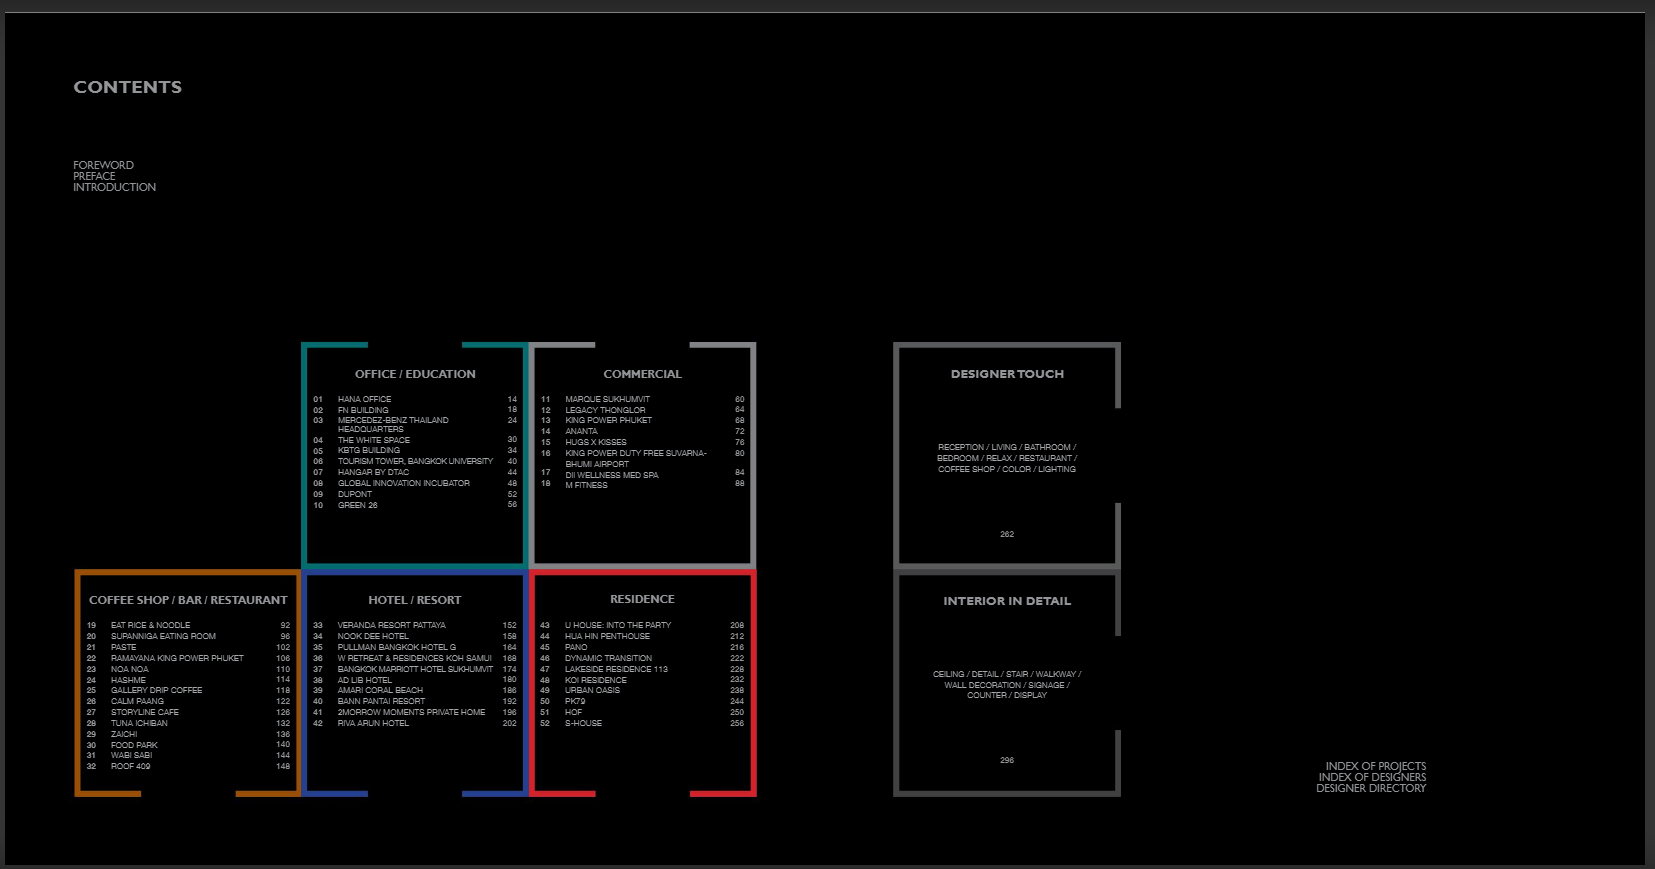The height and width of the screenshot is (869, 1655).
Task: Select PULLMAN BANGKOK HOTEL G entry
Action: (397, 647)
